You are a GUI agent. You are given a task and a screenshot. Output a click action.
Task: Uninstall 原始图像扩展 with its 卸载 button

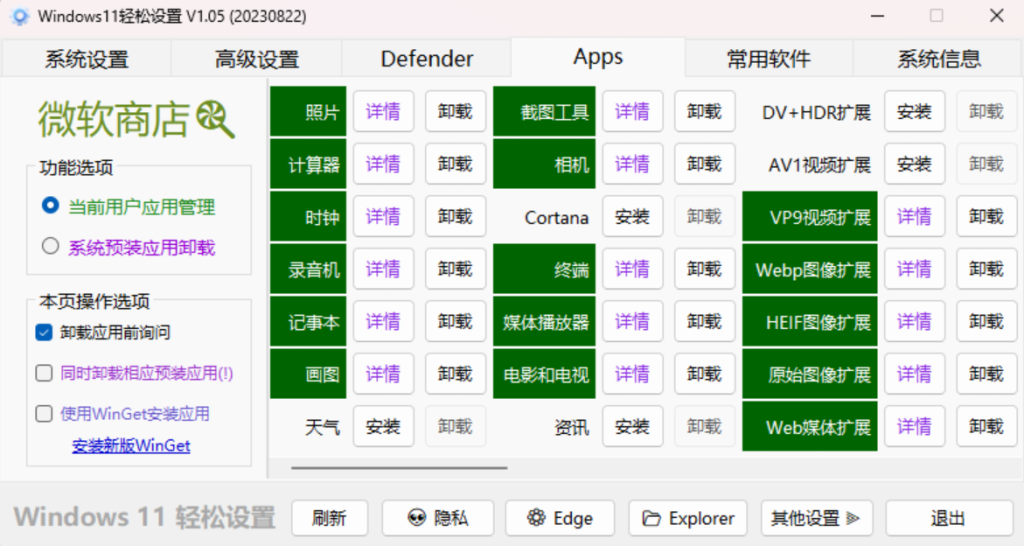(x=986, y=374)
